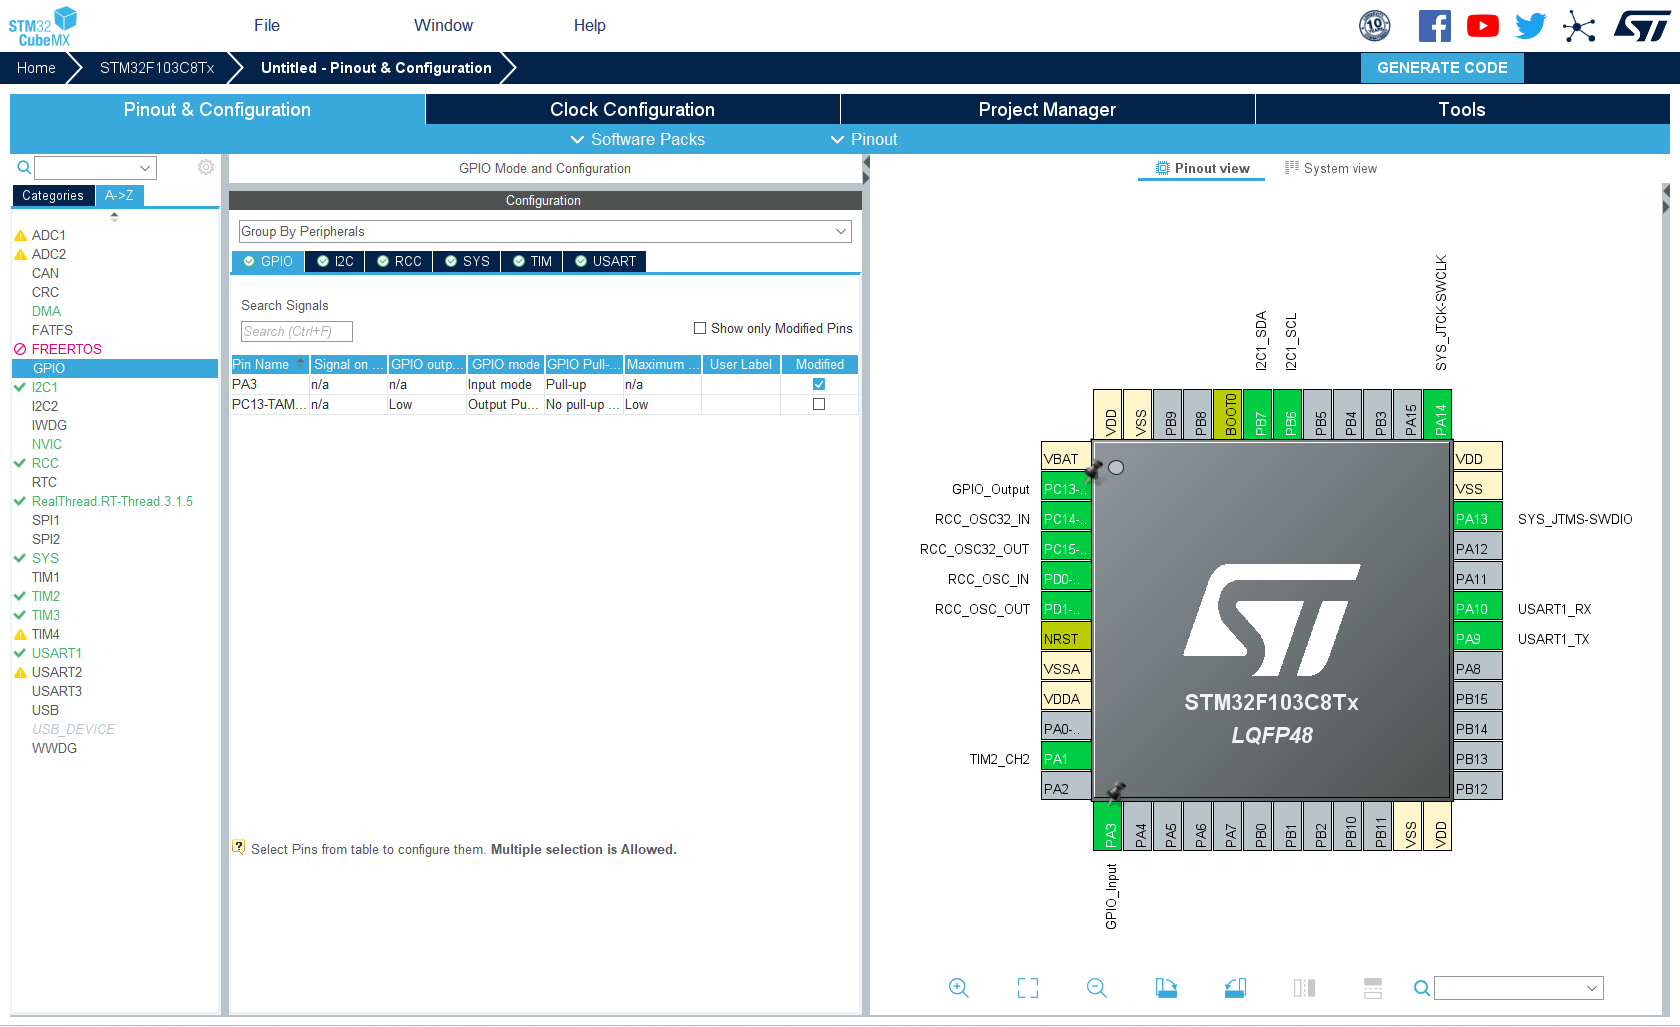This screenshot has height=1027, width=1680.
Task: Open the Help menu
Action: [x=590, y=25]
